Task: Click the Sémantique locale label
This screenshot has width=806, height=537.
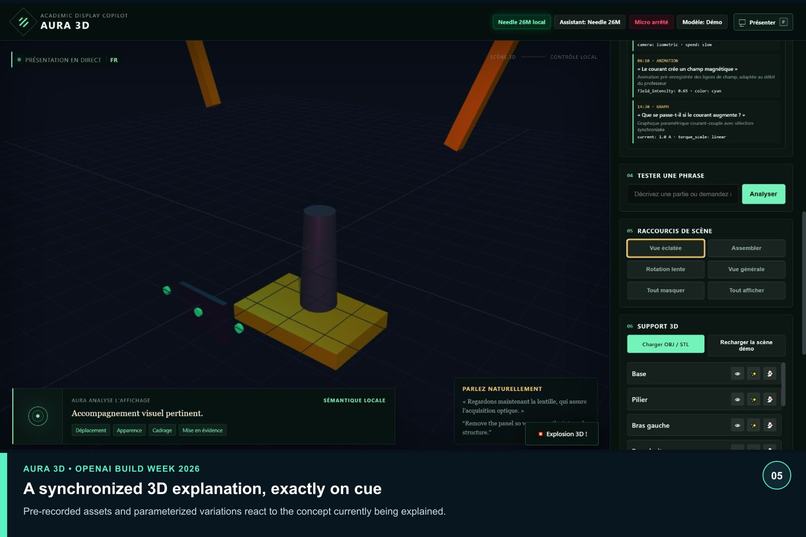Action: tap(354, 400)
